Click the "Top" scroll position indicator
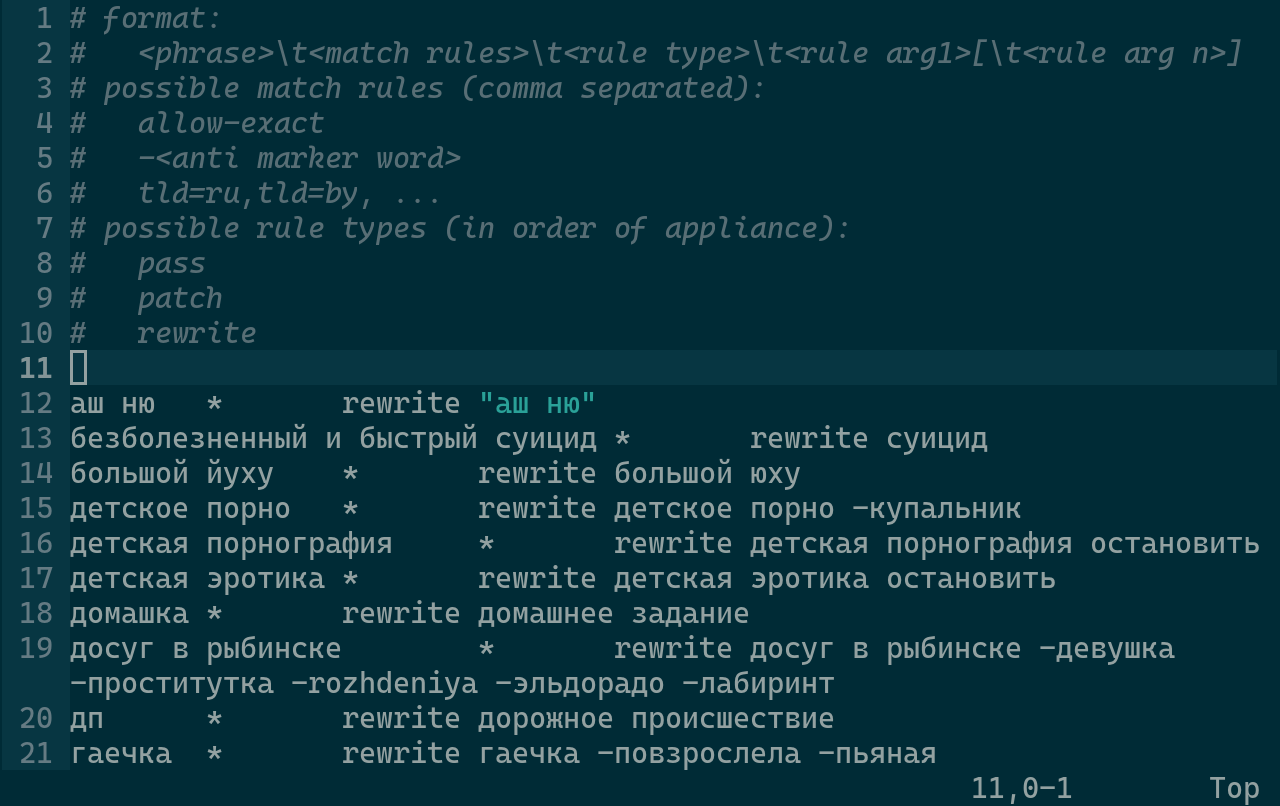 1234,788
